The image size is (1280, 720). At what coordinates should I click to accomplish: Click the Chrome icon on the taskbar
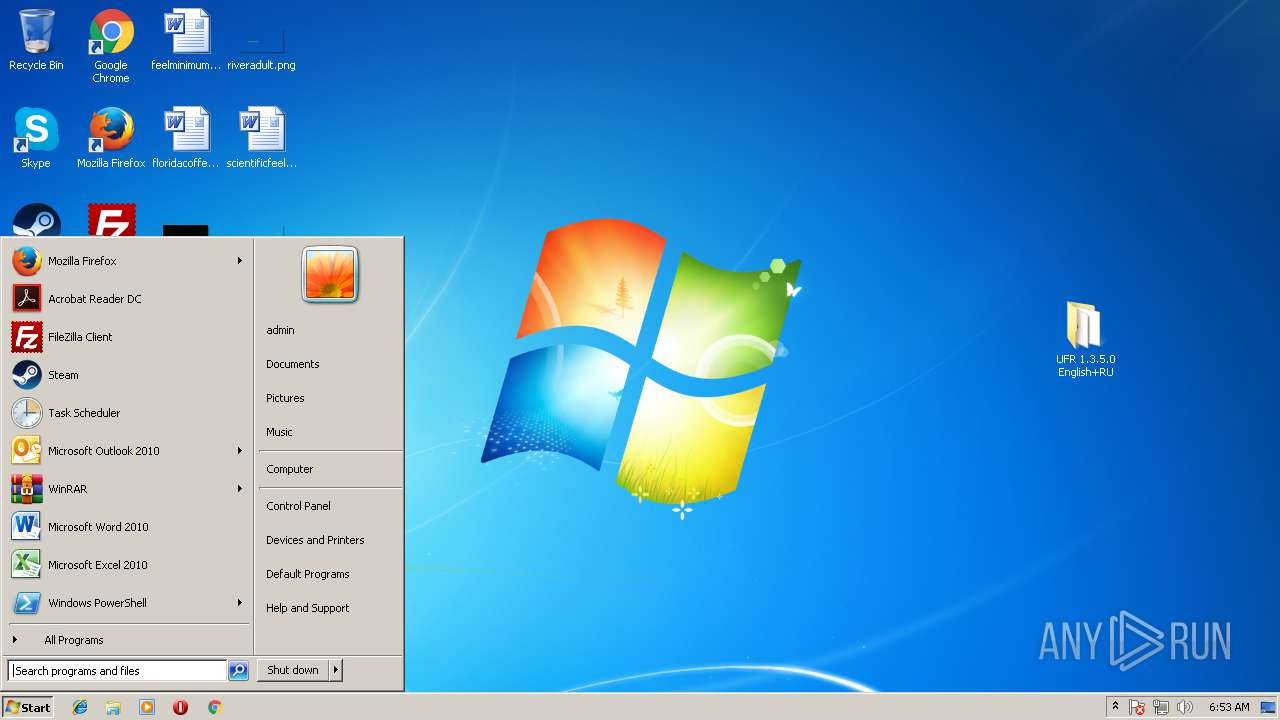pos(214,707)
